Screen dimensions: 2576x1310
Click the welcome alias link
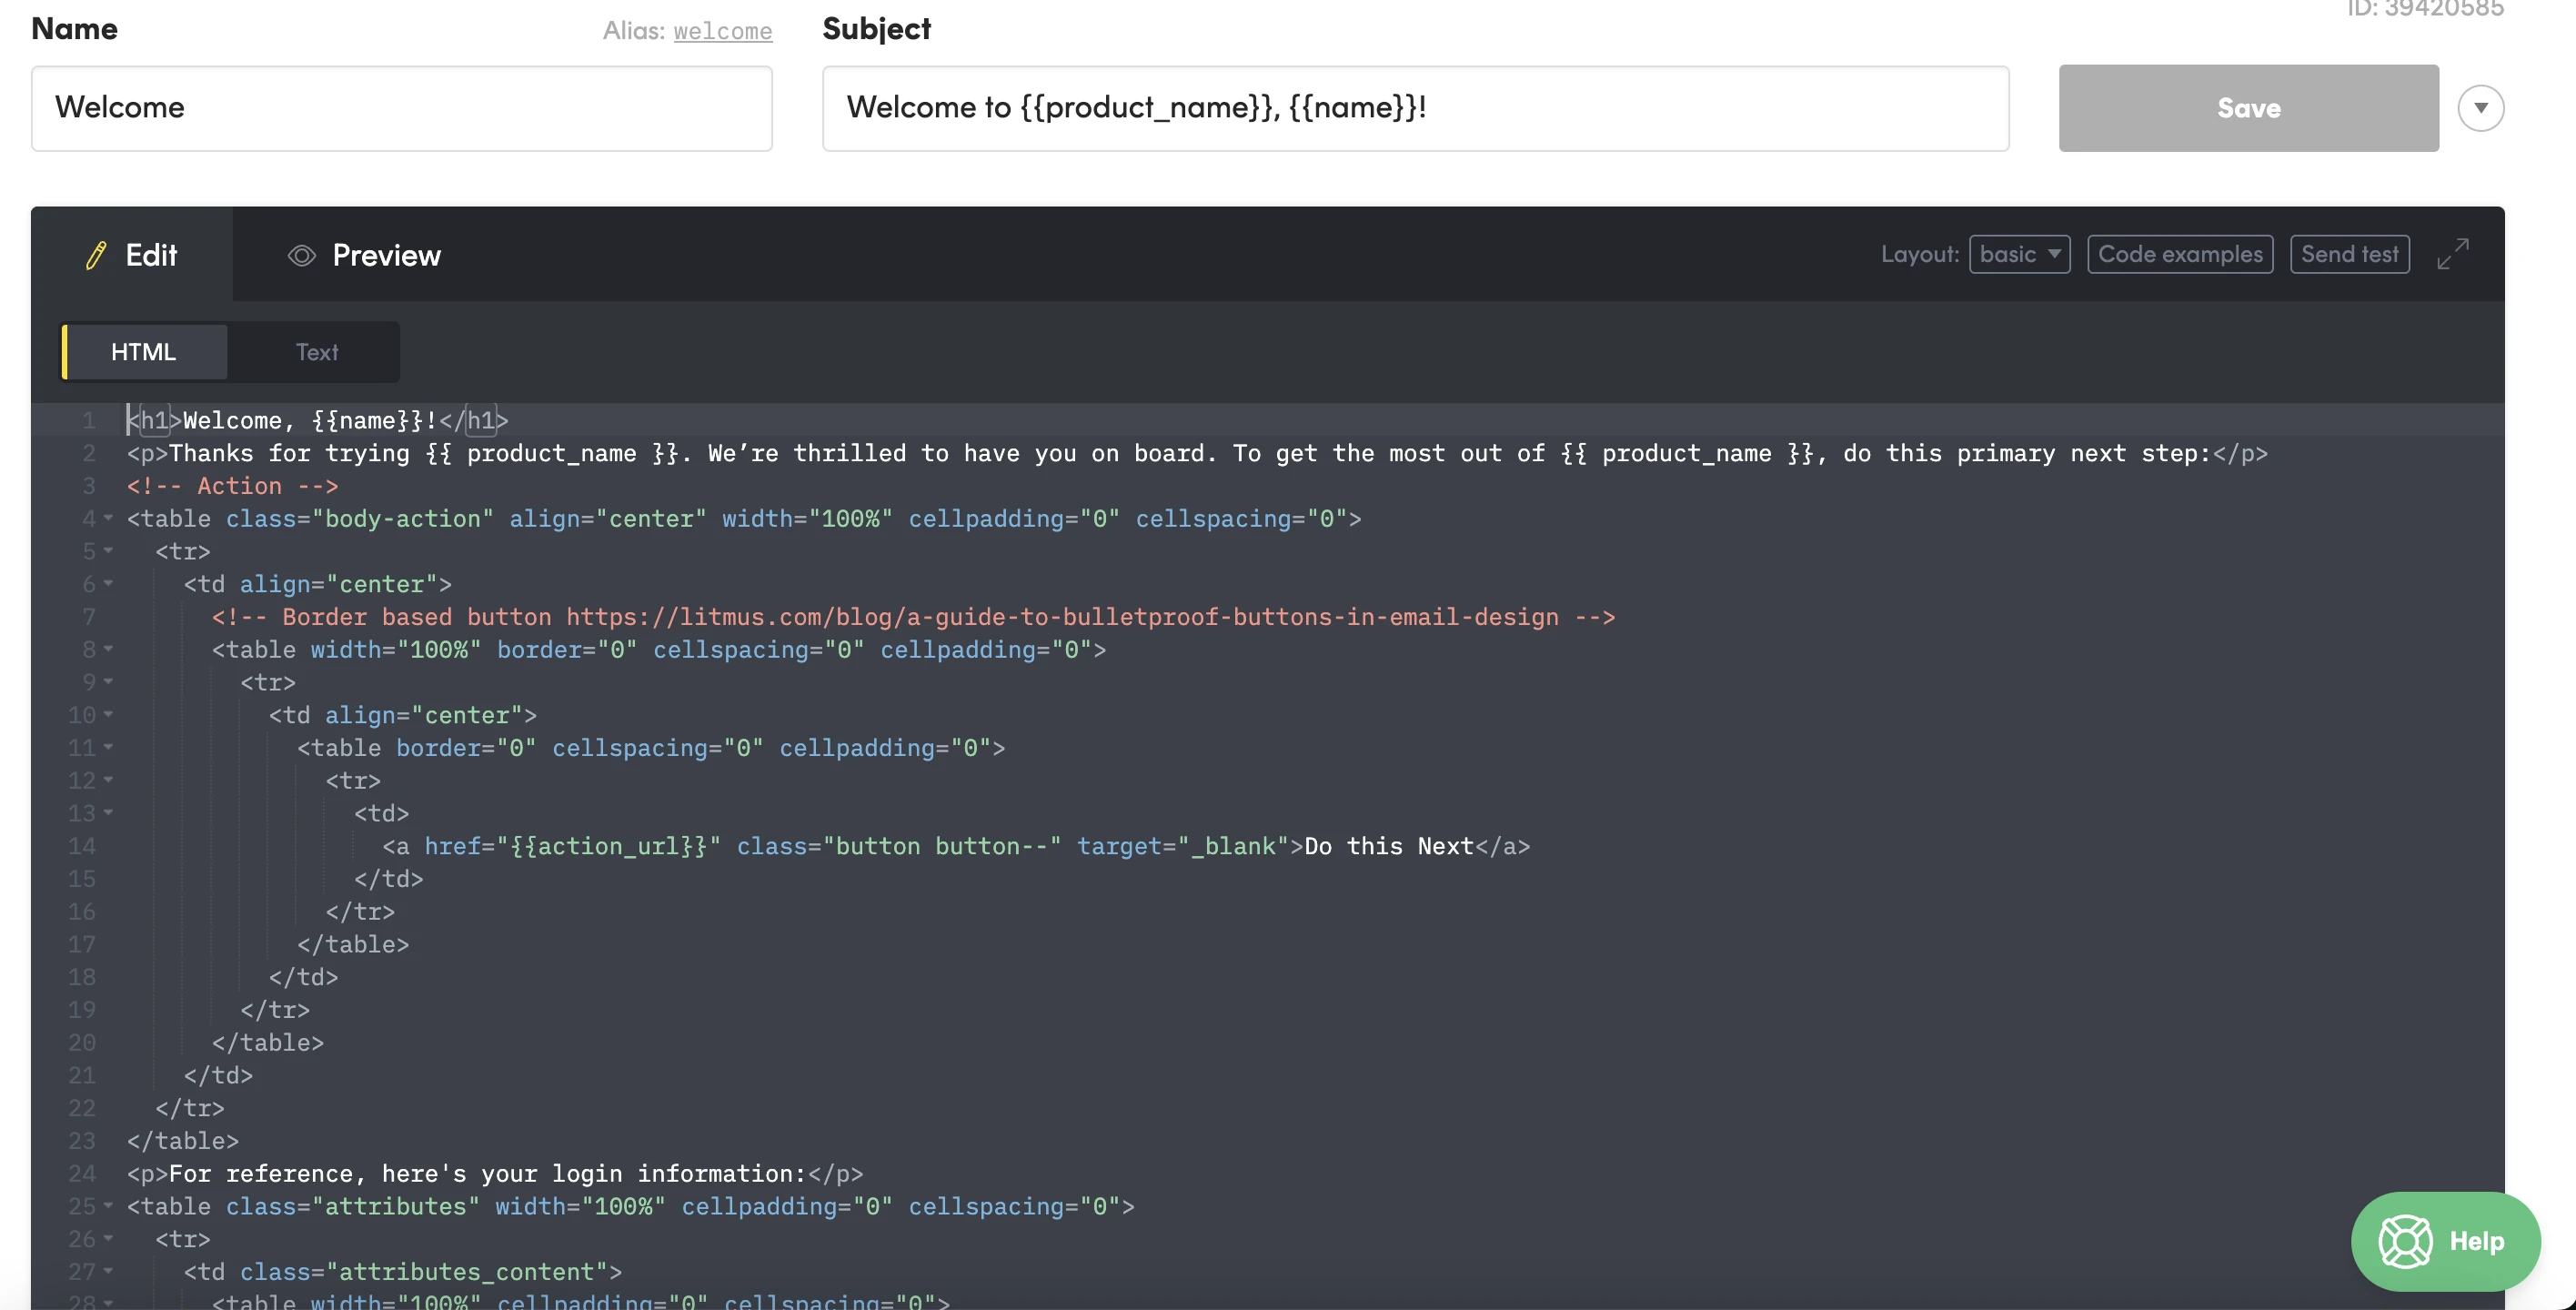[x=722, y=31]
